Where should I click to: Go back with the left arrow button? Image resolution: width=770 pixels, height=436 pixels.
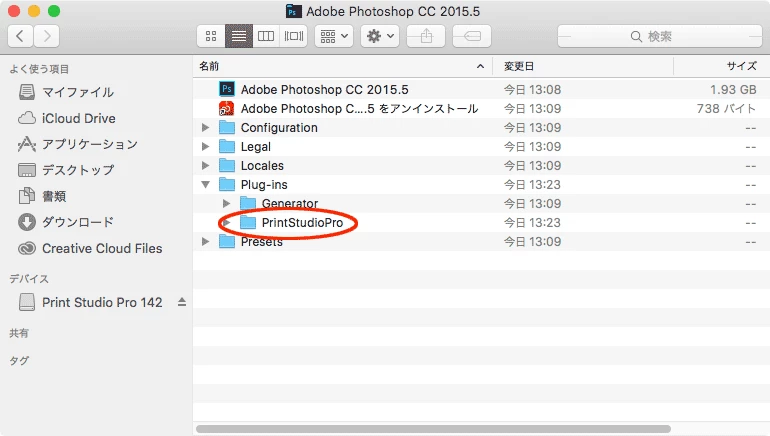(20, 36)
